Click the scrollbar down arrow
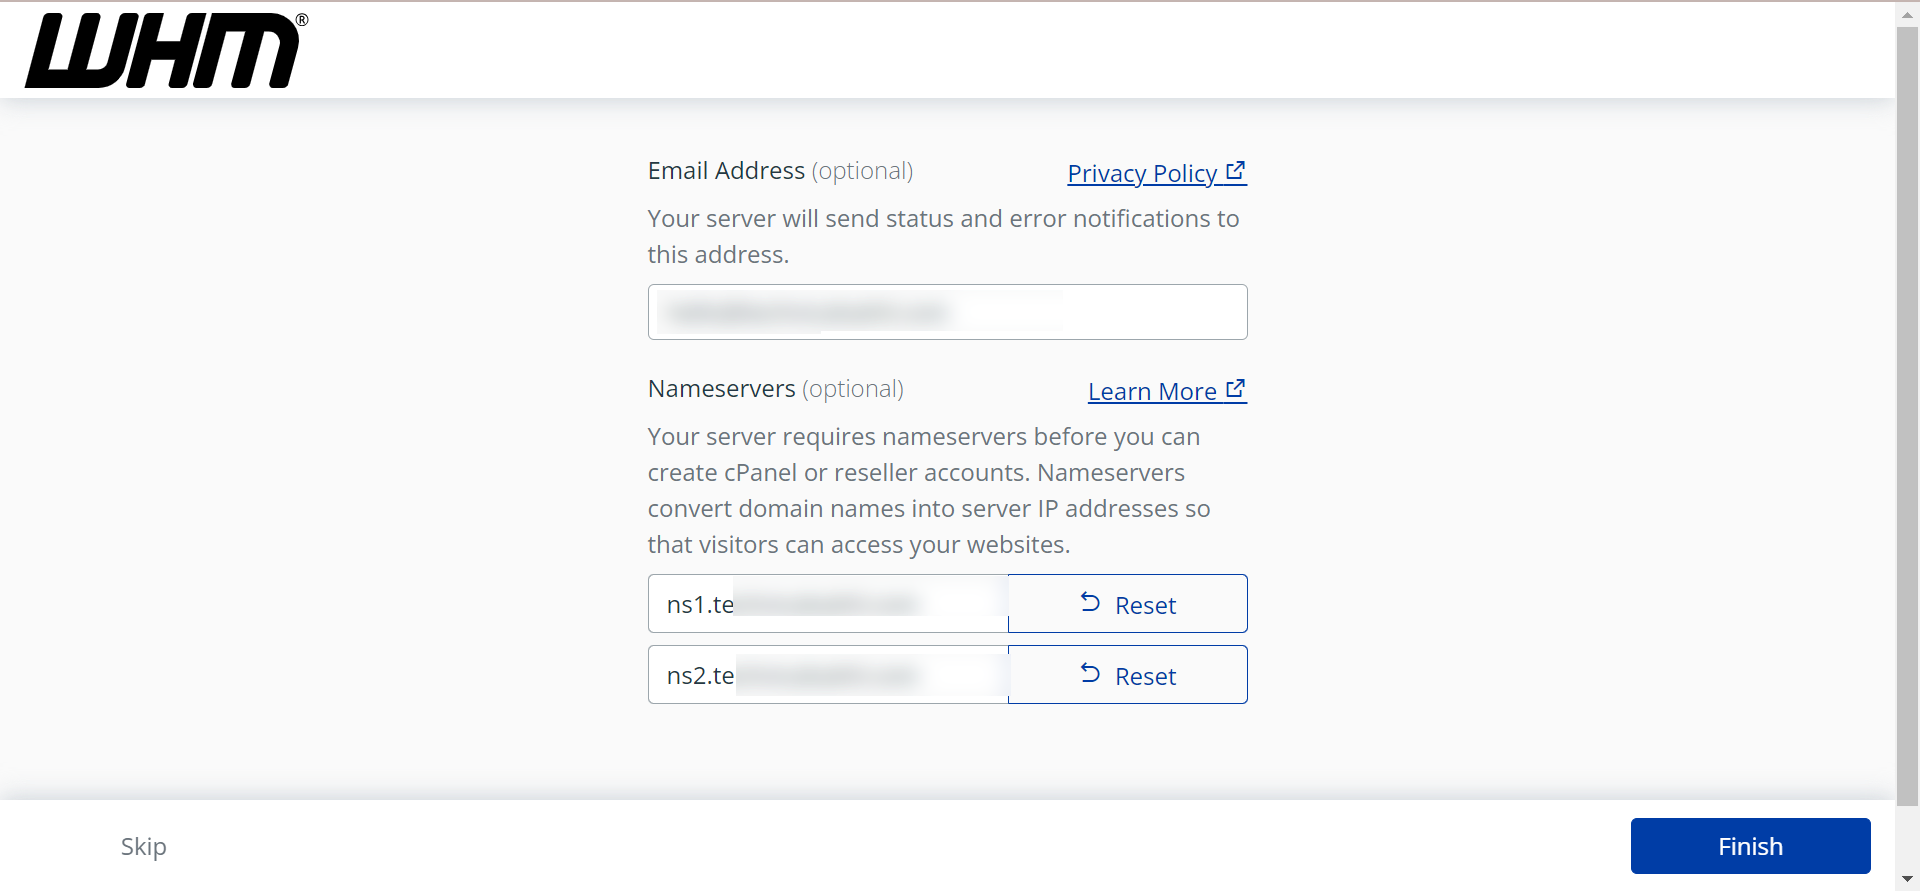 pos(1905,878)
